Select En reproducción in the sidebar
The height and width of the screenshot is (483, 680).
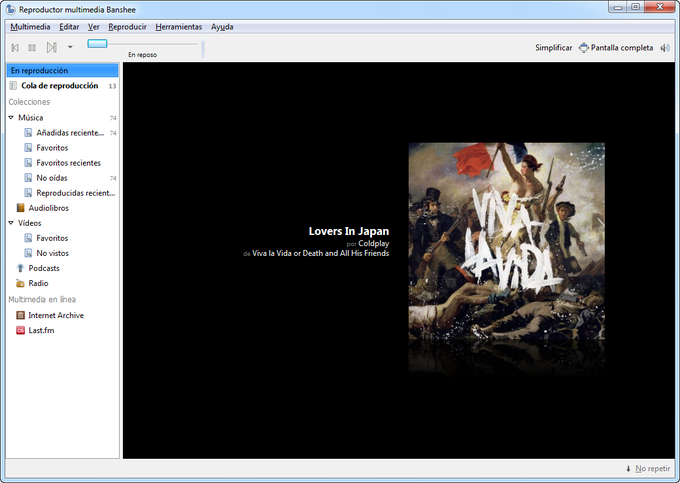(62, 70)
